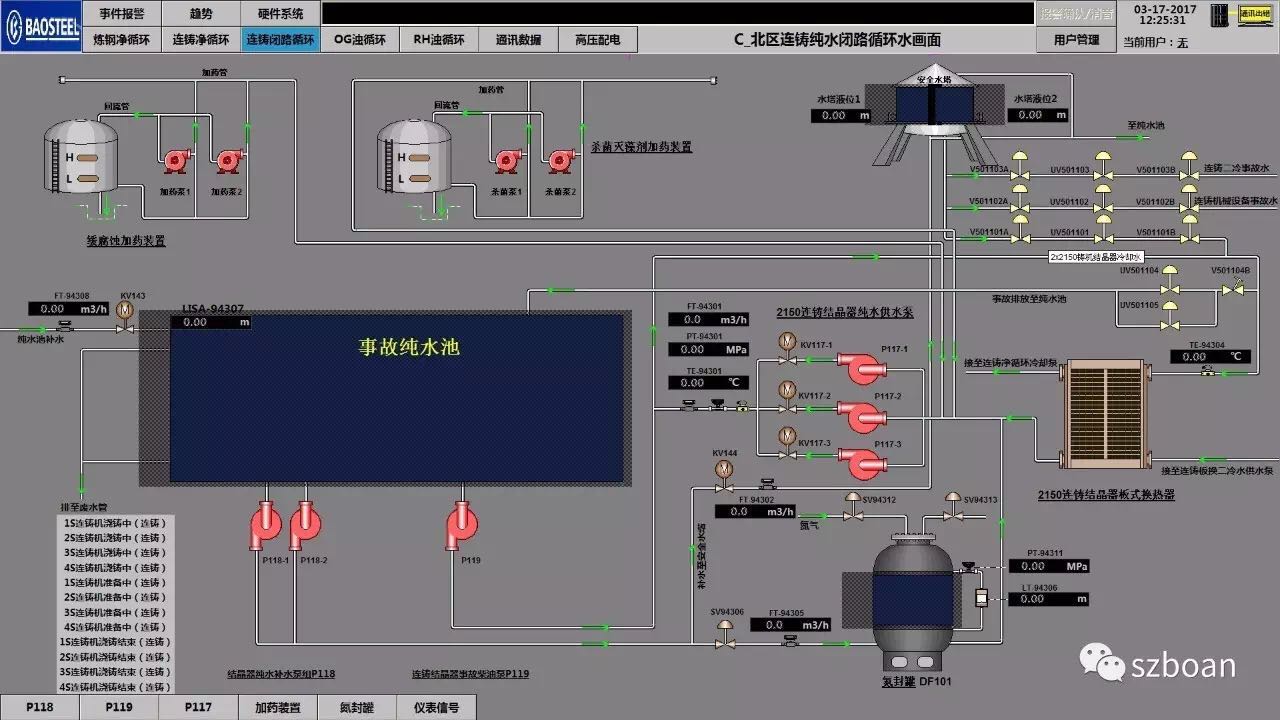Switch to the OG浊循环 screen

[360, 40]
